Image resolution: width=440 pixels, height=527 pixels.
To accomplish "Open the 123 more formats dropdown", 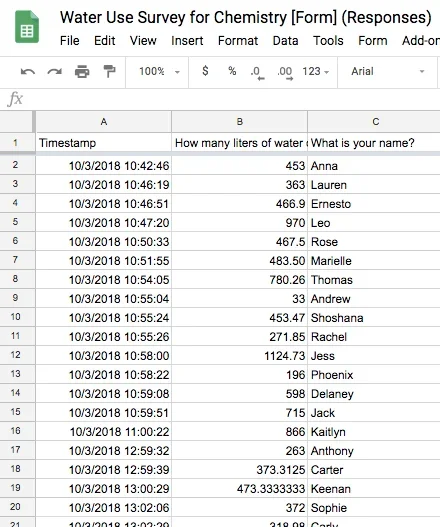I will click(x=315, y=71).
